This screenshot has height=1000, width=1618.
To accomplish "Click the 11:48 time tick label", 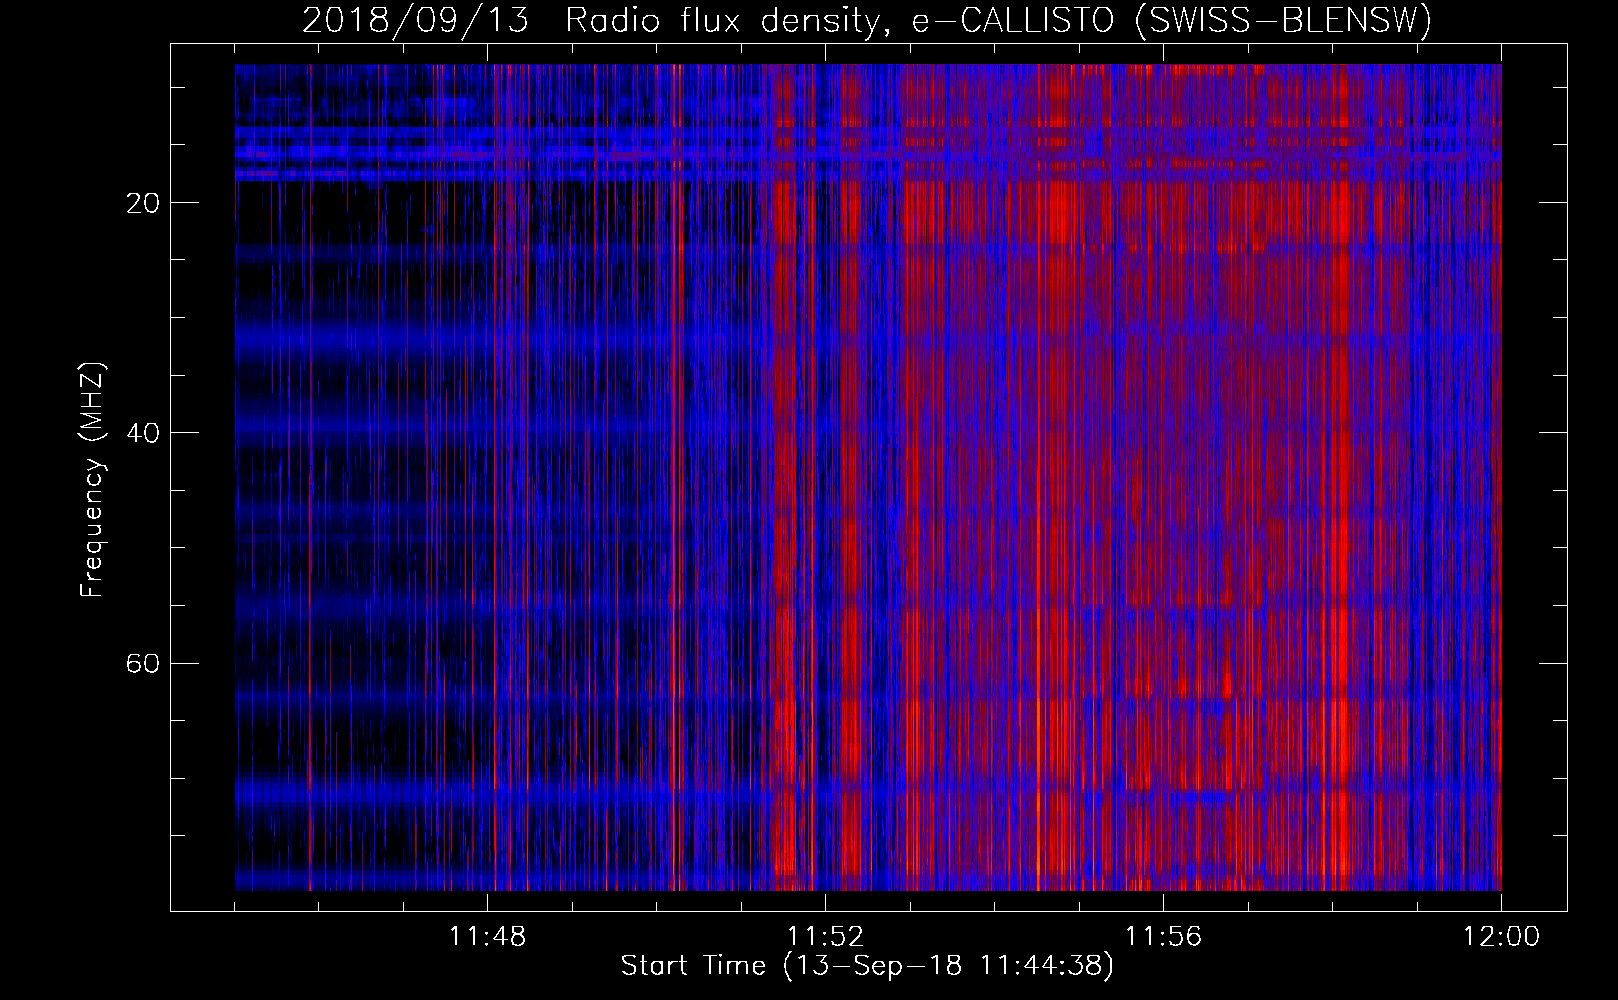I will (x=487, y=937).
